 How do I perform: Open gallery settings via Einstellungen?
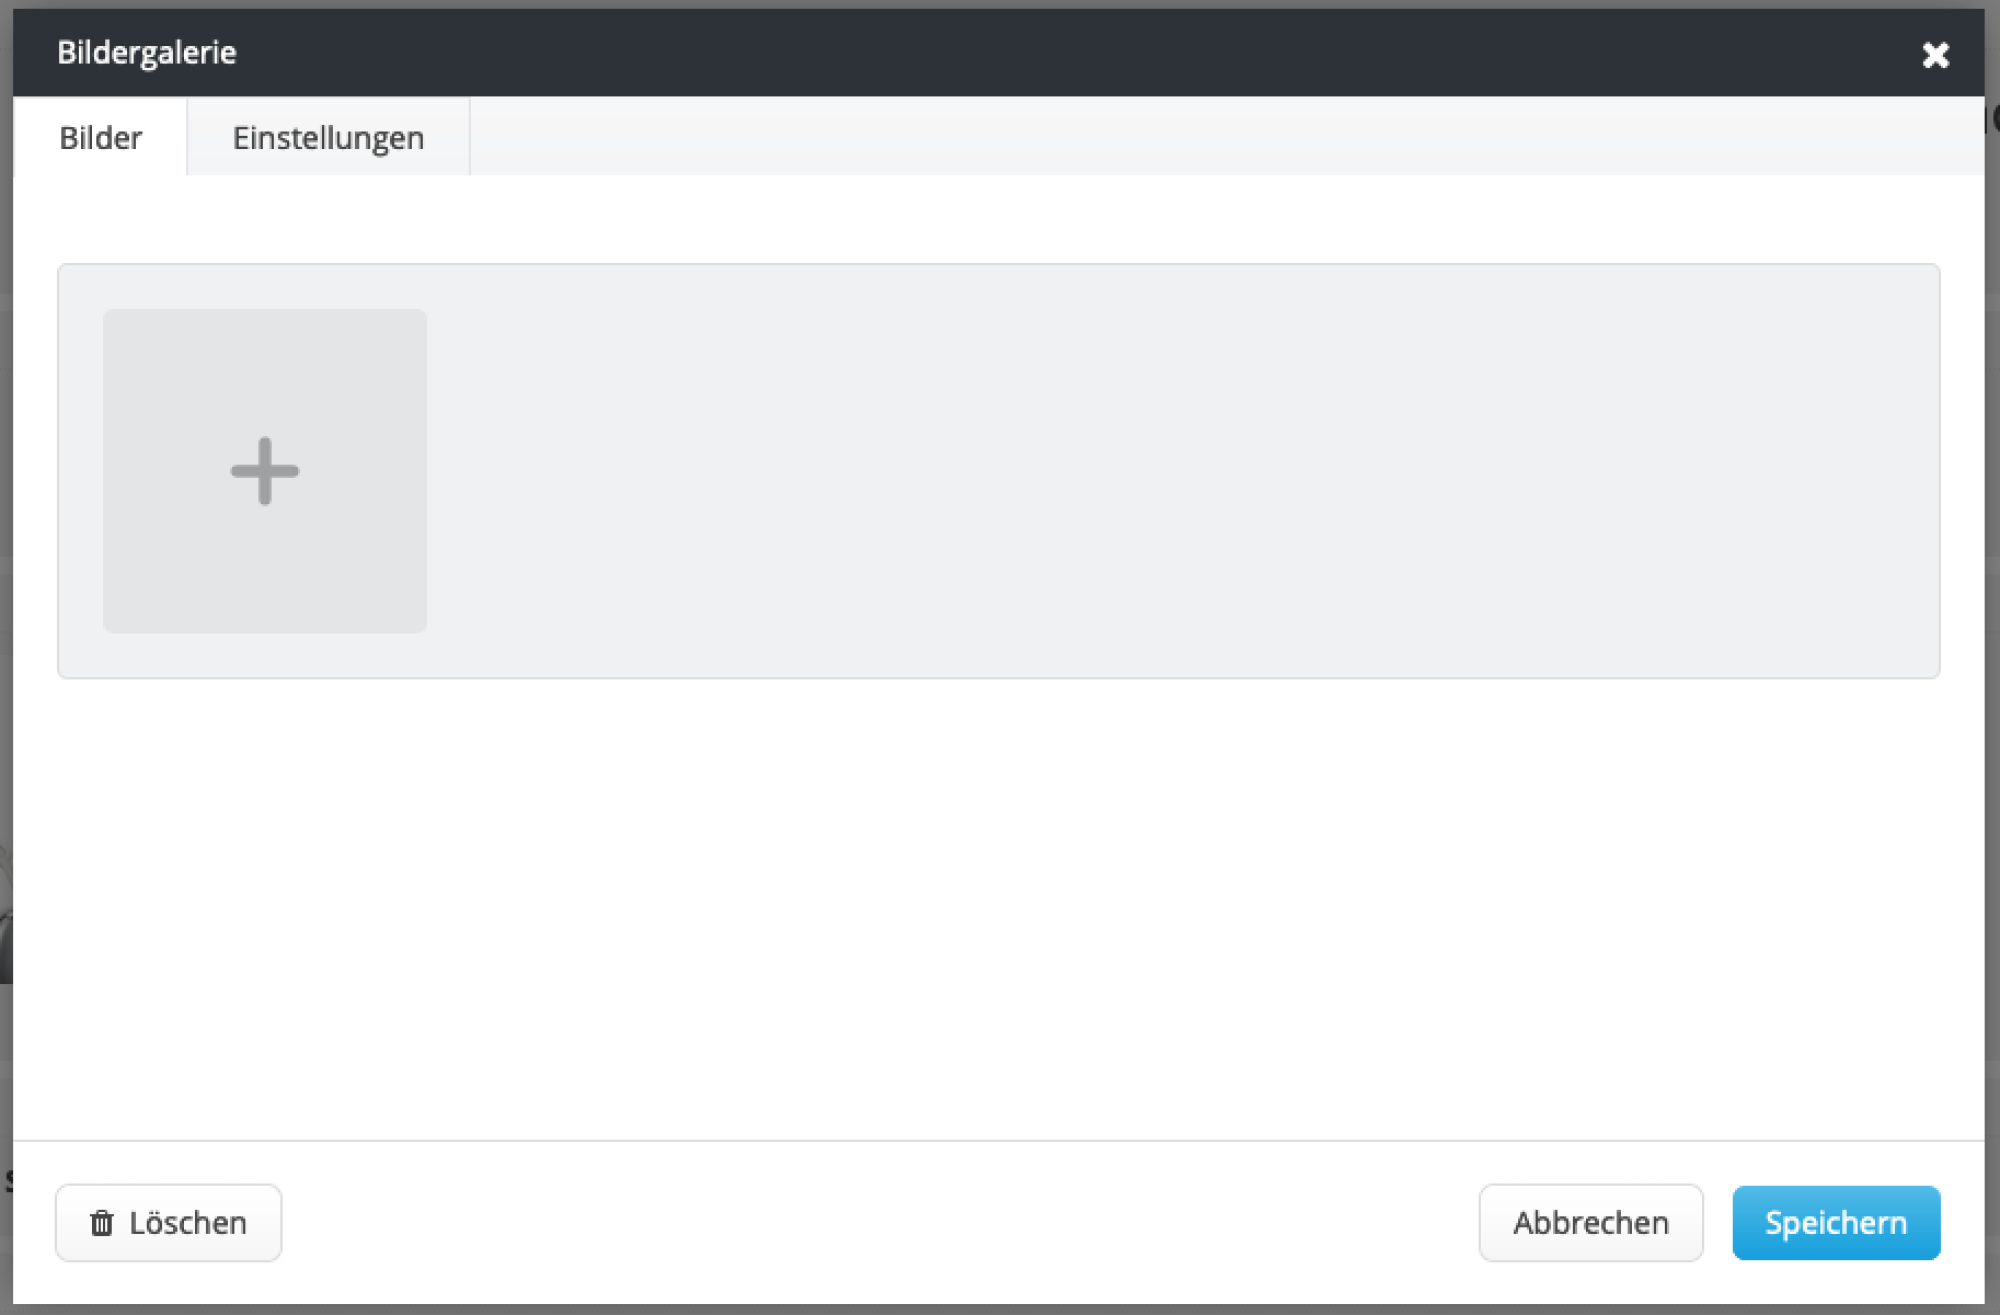coord(328,138)
